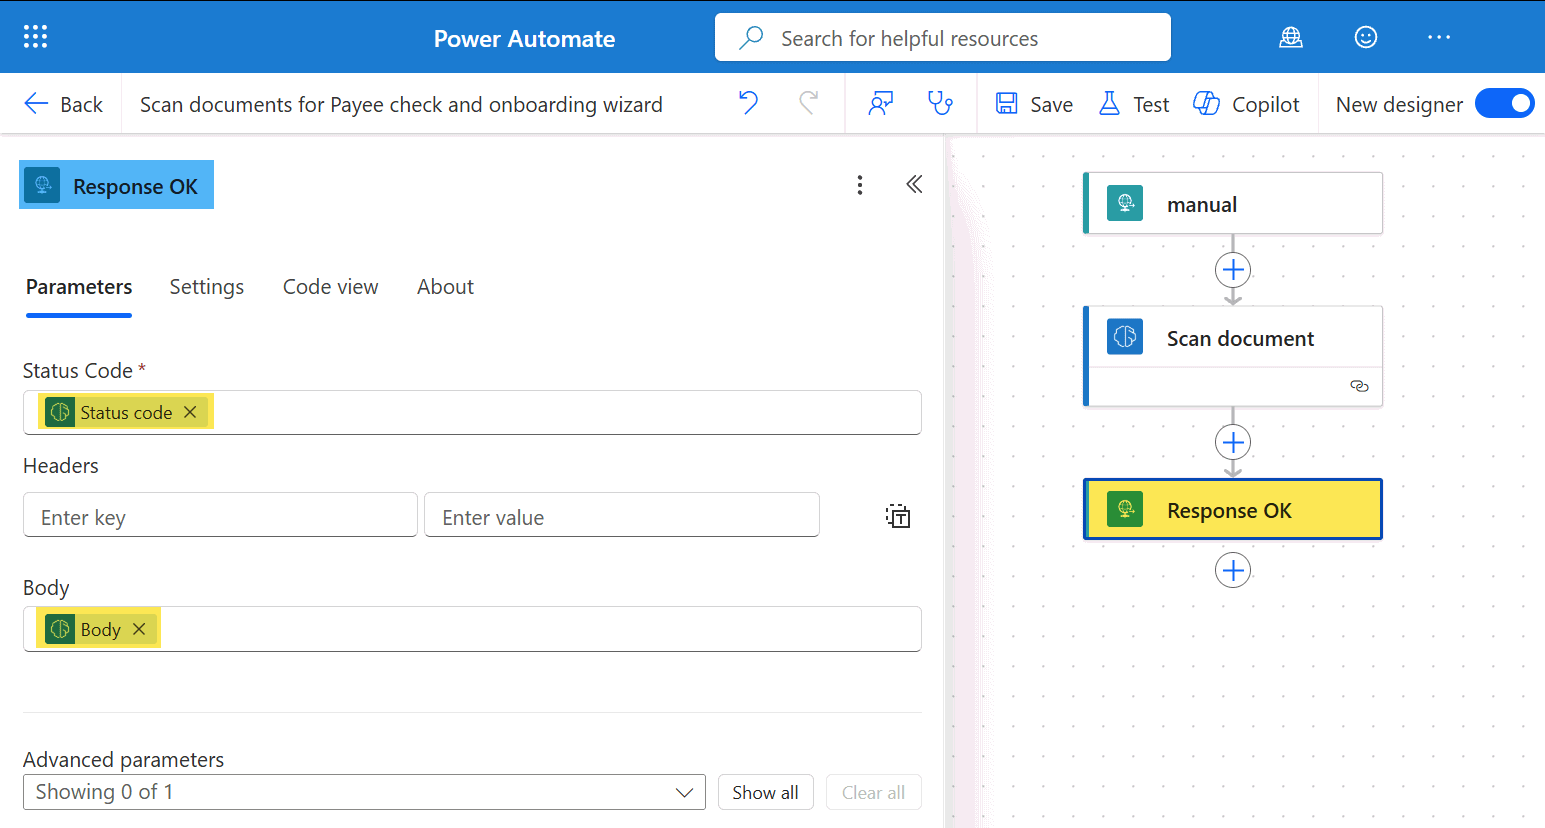Screen dimensions: 1545x828
Task: Click the Status code token chip
Action: coord(125,412)
